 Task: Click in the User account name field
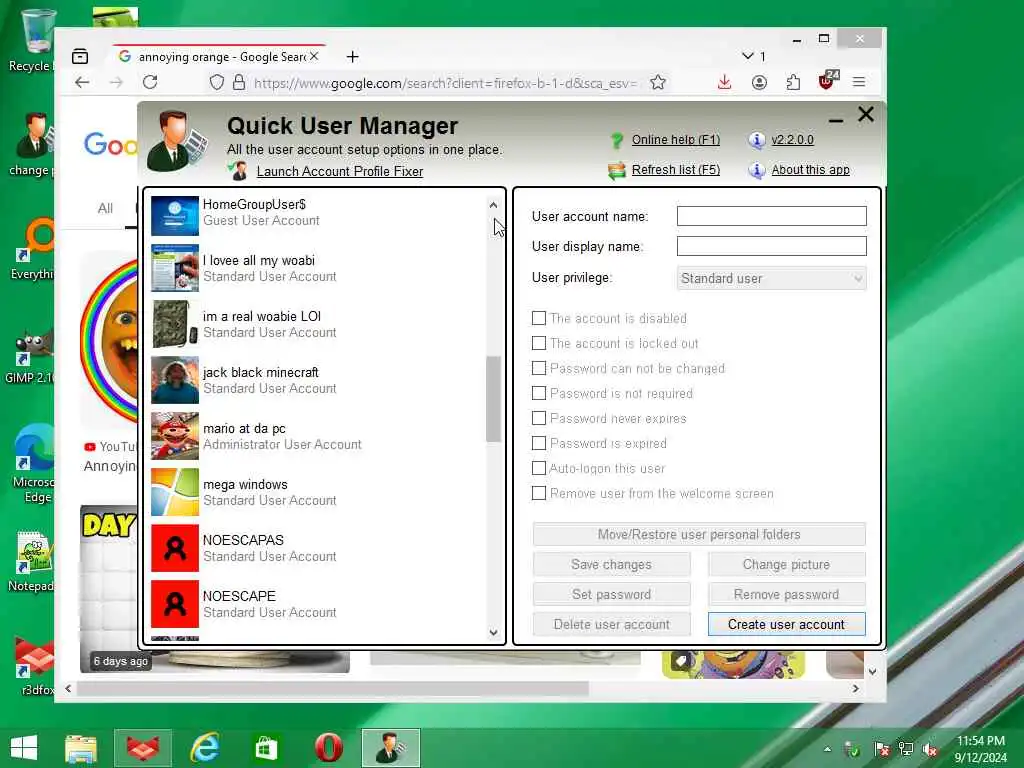[x=771, y=216]
